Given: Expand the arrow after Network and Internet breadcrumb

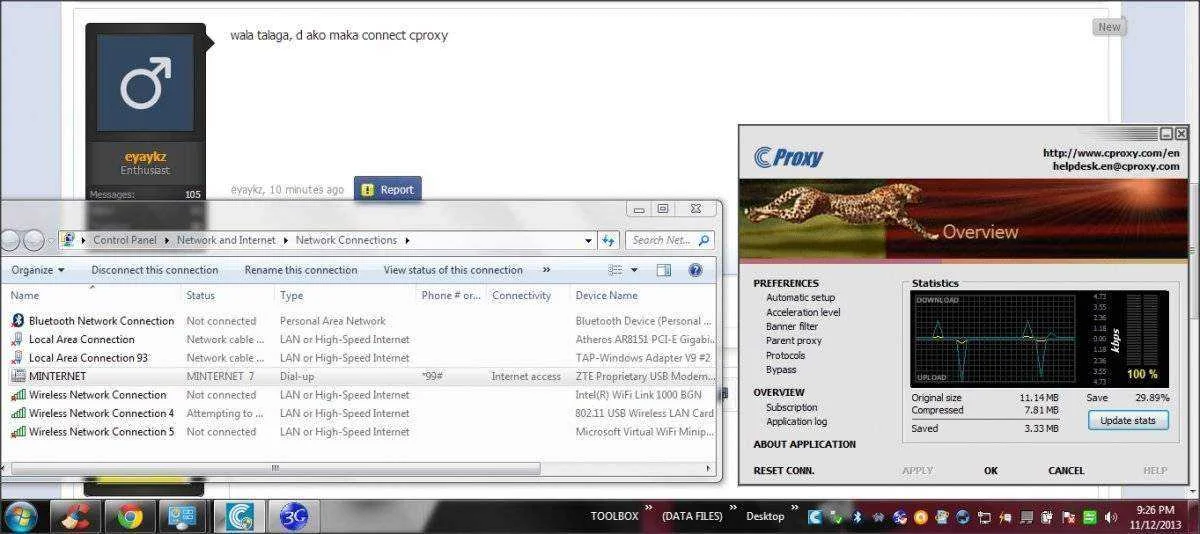Looking at the screenshot, I should pos(285,240).
